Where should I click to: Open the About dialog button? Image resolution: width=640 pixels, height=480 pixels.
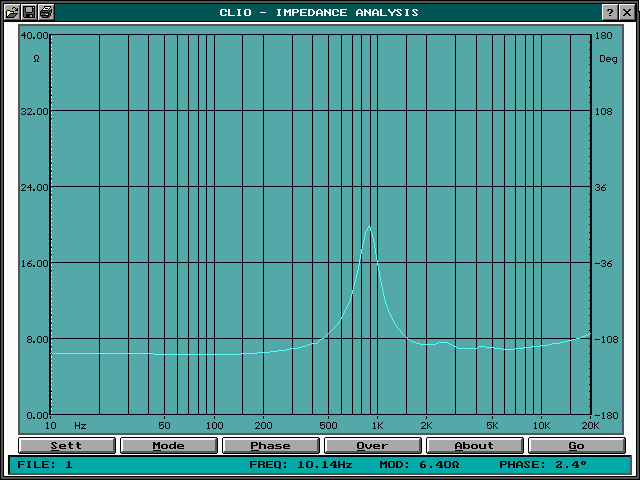[475, 445]
